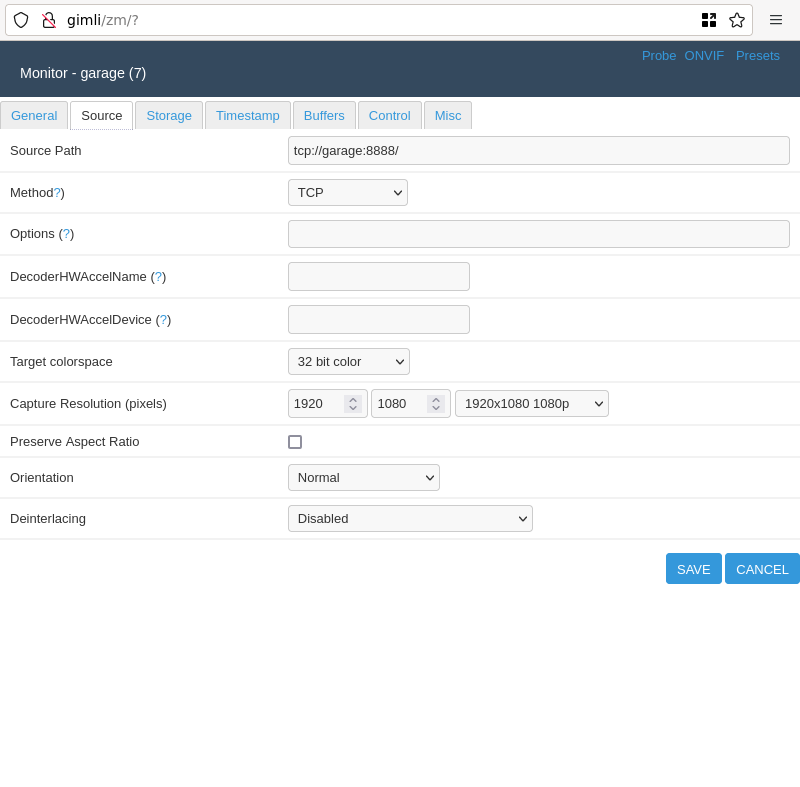Click the CANCEL button
This screenshot has width=800, height=787.
click(762, 569)
